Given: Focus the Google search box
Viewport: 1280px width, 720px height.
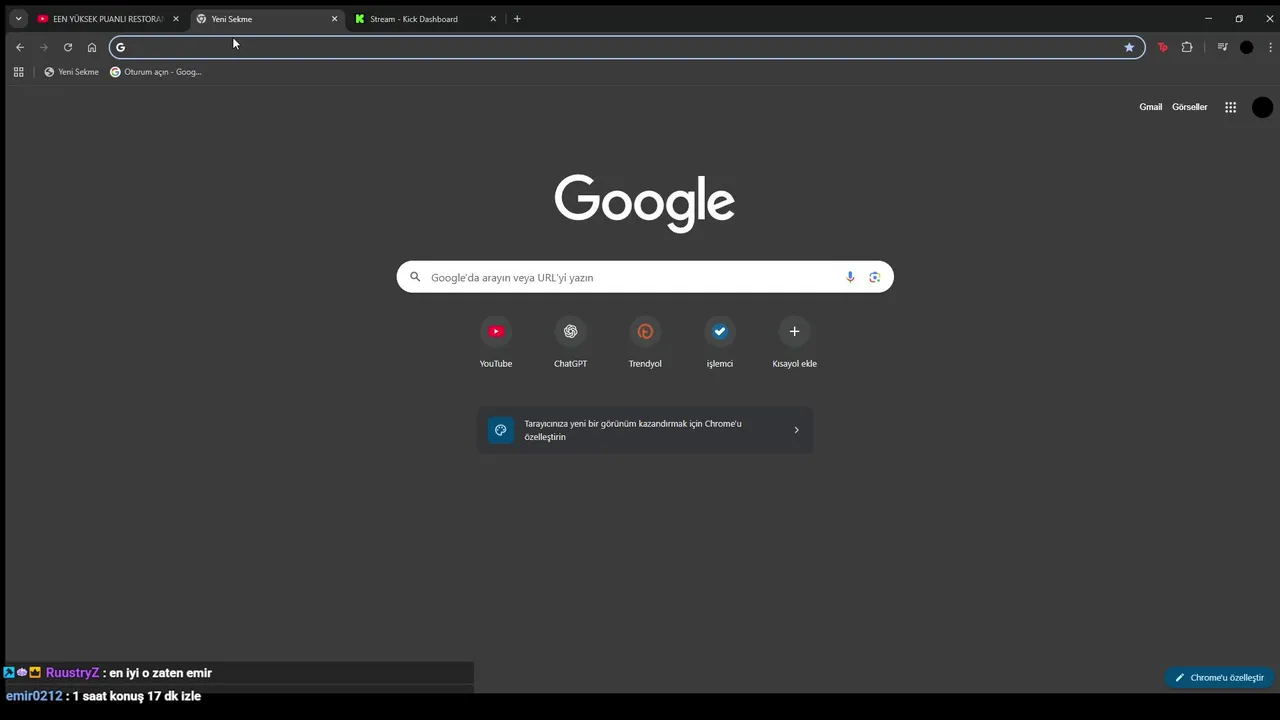Looking at the screenshot, I should (x=645, y=277).
